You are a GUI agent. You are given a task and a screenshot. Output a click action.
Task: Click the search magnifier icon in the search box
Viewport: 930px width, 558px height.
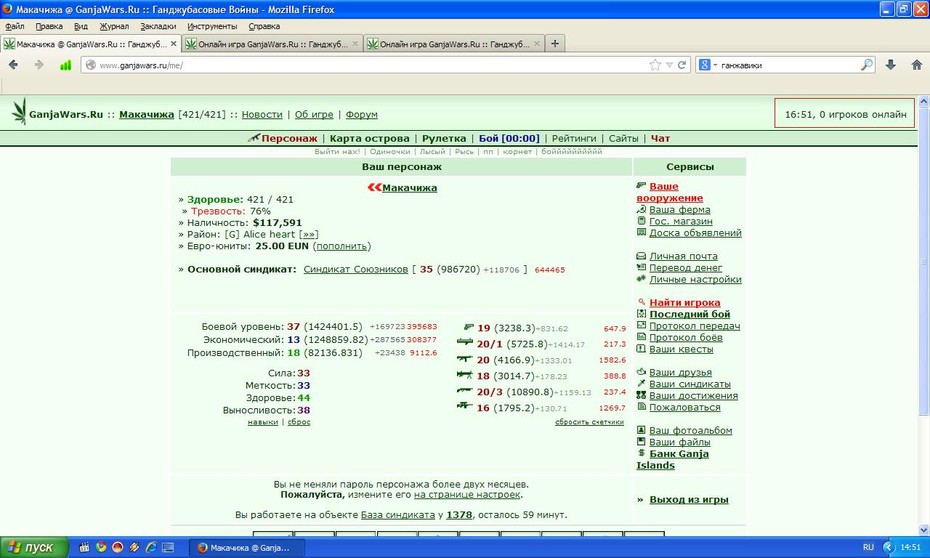867,65
